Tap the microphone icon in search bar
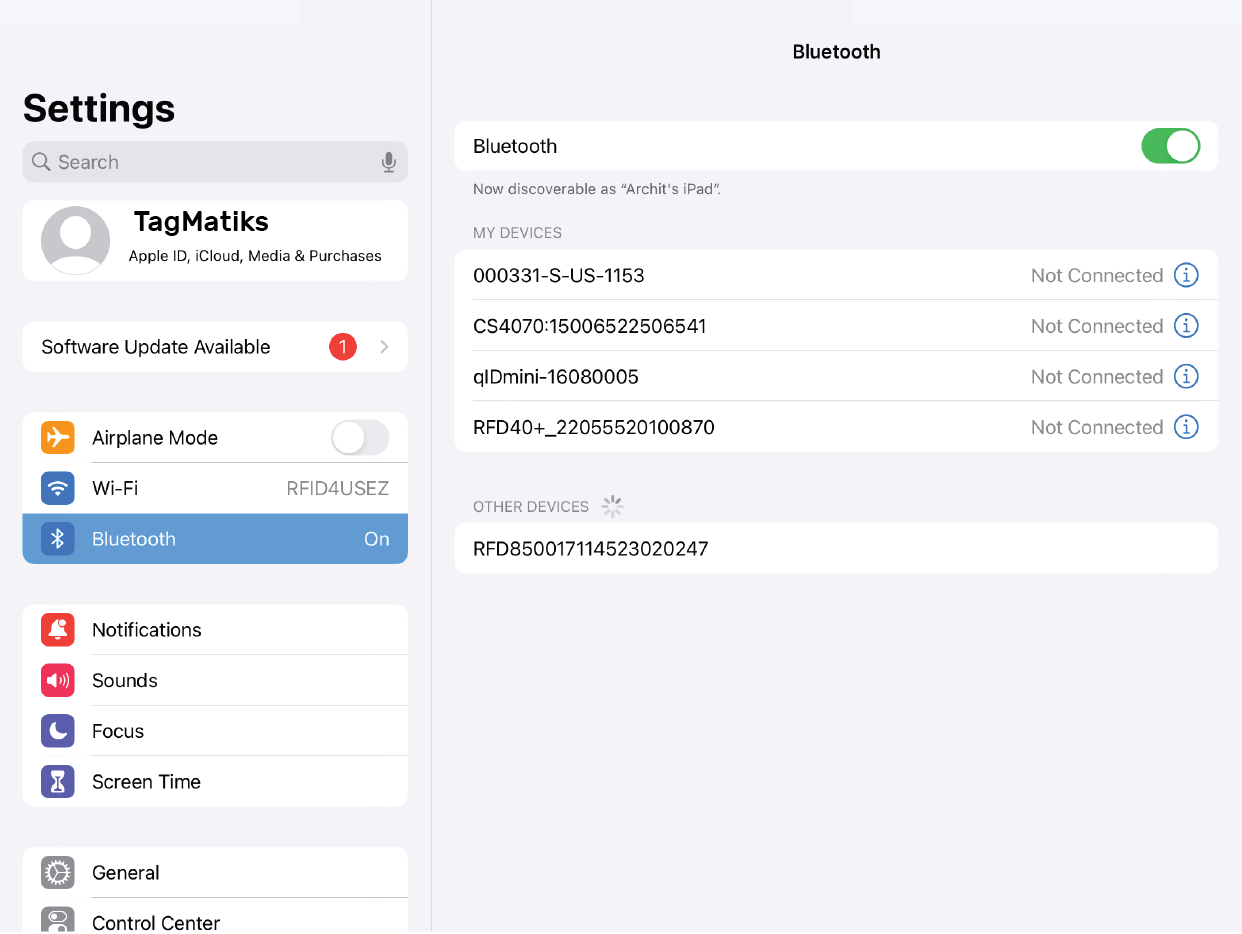This screenshot has width=1242, height=934. click(x=389, y=162)
